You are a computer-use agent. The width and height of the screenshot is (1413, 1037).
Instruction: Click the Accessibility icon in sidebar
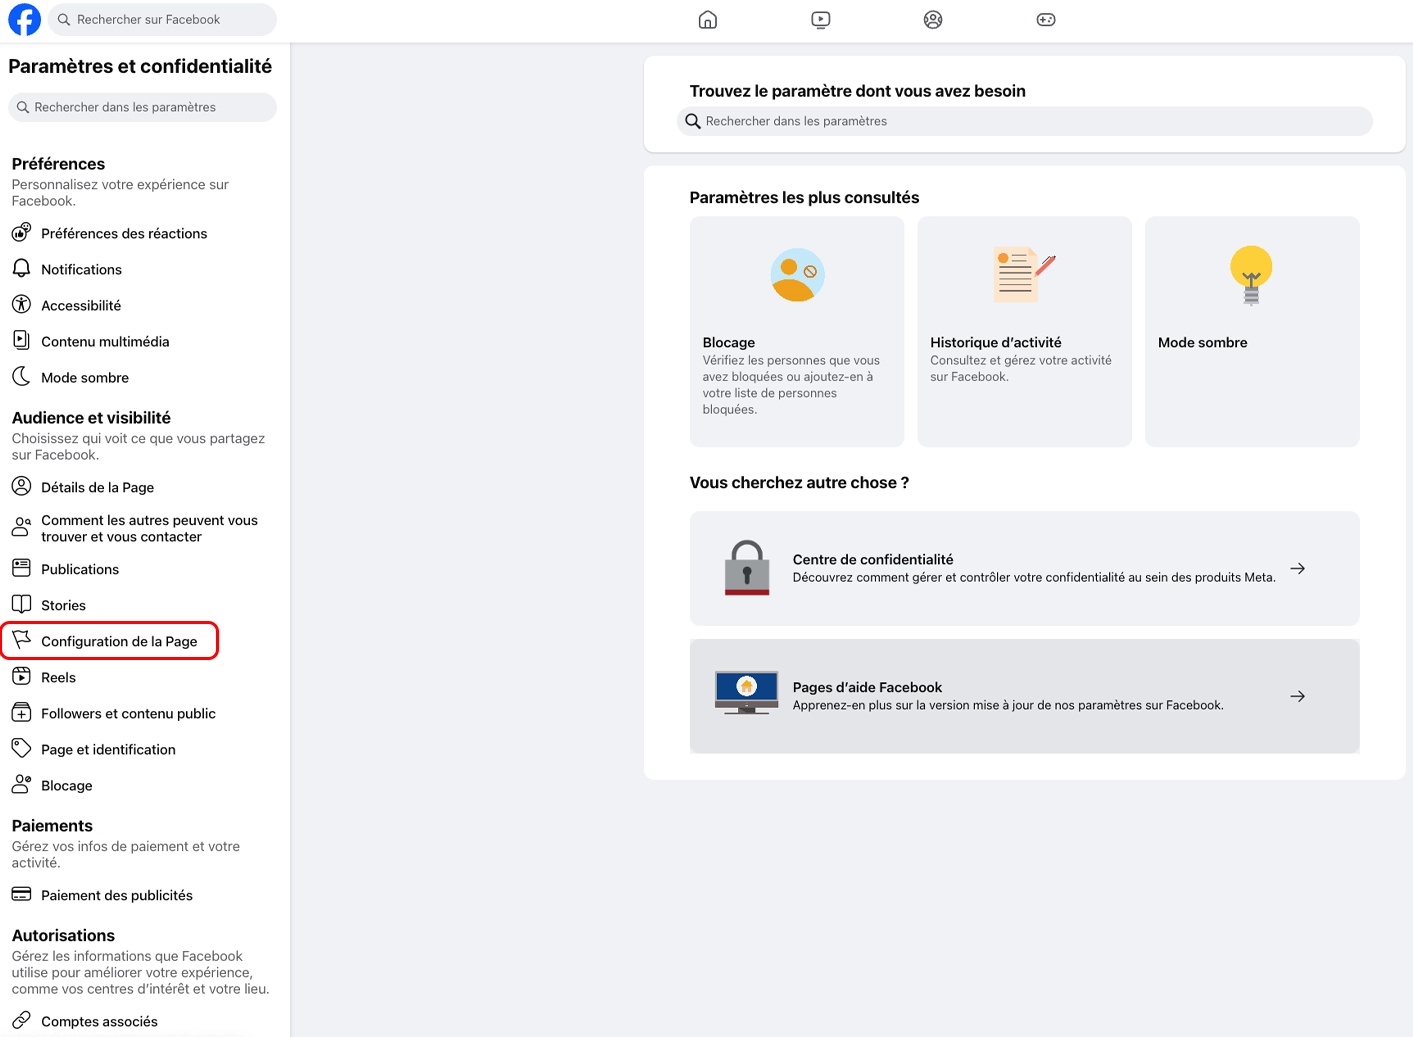pos(22,304)
